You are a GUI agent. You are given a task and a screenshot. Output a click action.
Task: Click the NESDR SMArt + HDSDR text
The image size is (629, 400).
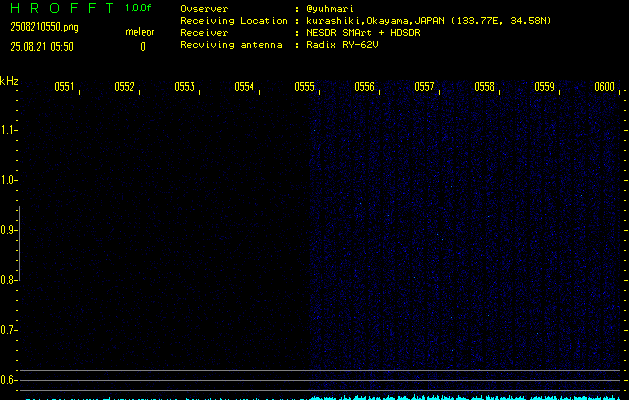(363, 33)
